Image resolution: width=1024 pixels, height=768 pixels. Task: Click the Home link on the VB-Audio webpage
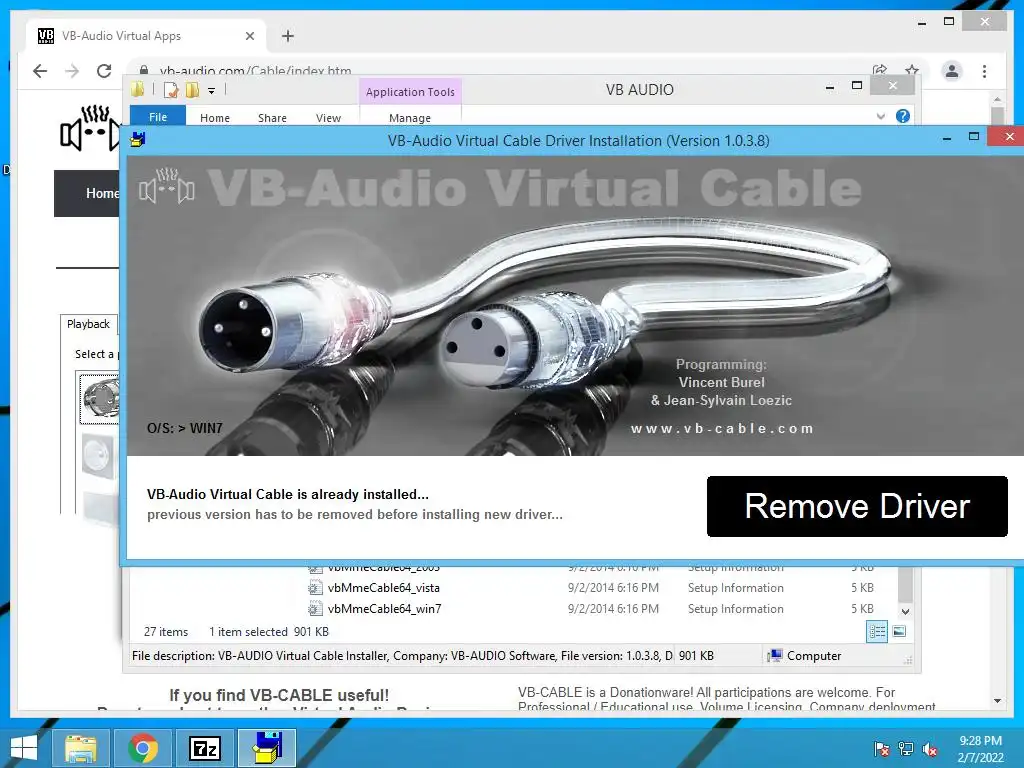point(102,193)
